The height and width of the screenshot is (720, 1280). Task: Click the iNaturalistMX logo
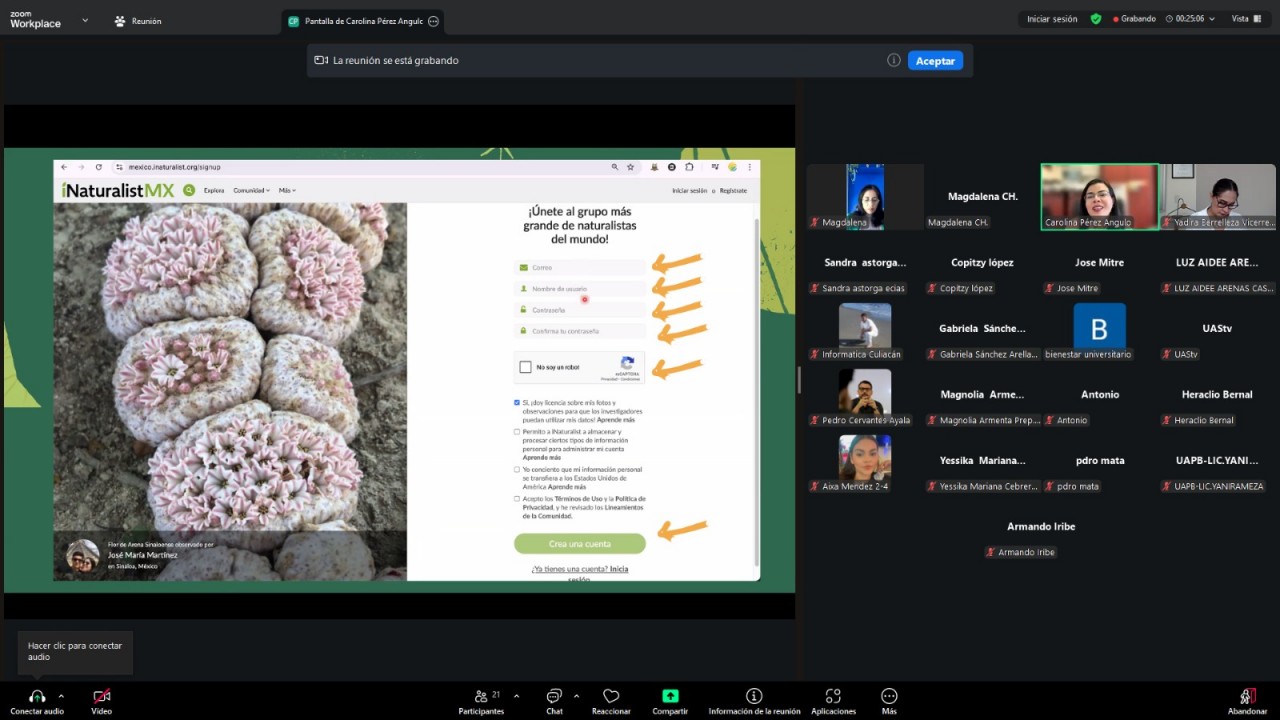pos(118,190)
